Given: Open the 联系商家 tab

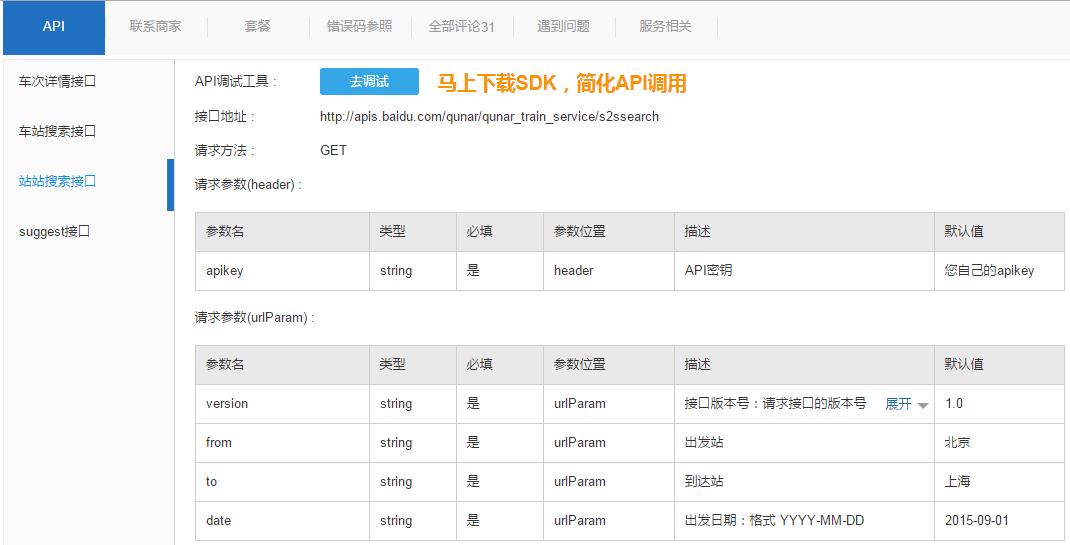Looking at the screenshot, I should (x=155, y=27).
